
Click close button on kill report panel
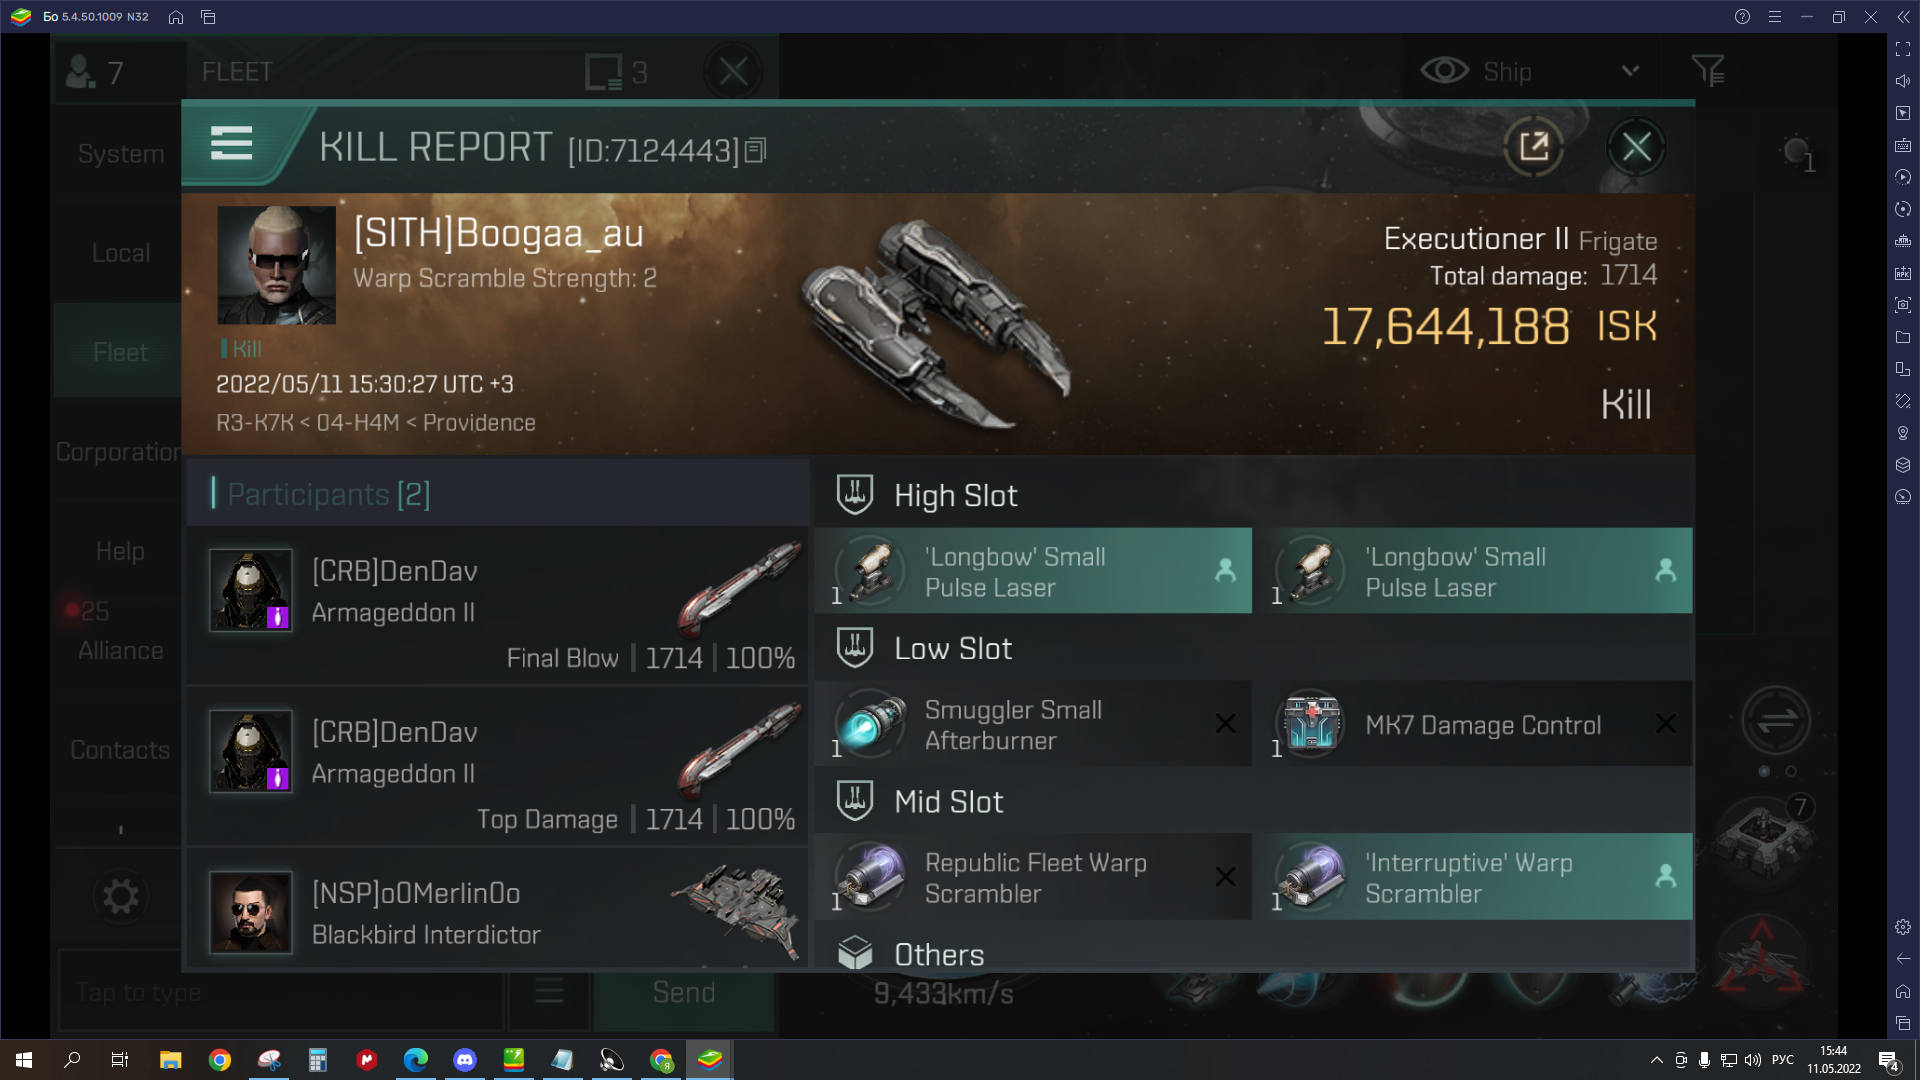pos(1638,146)
